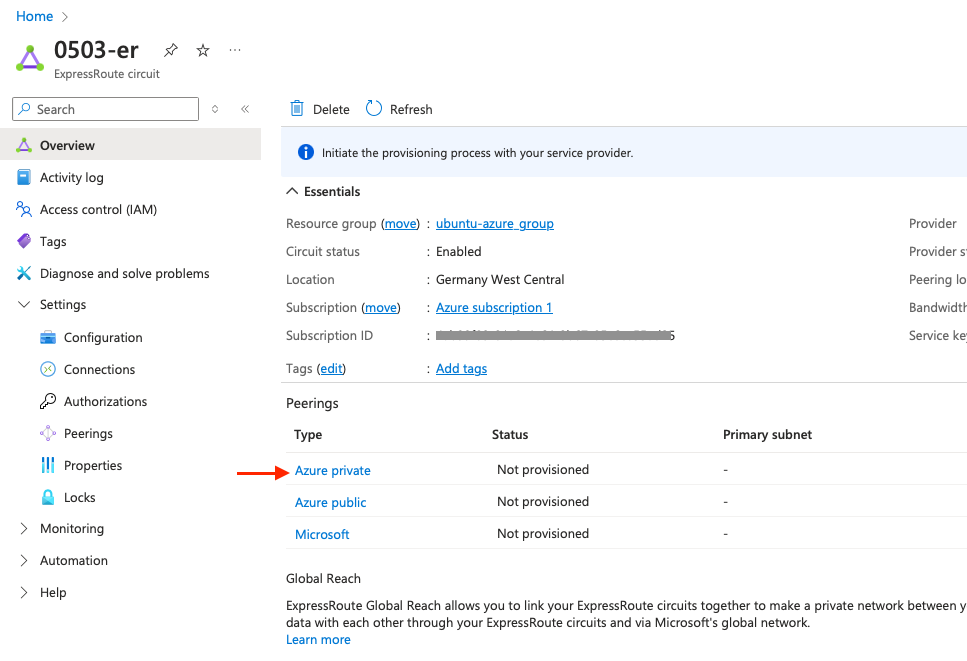Image resolution: width=967 pixels, height=661 pixels.
Task: Click the Status column header
Action: click(x=510, y=435)
